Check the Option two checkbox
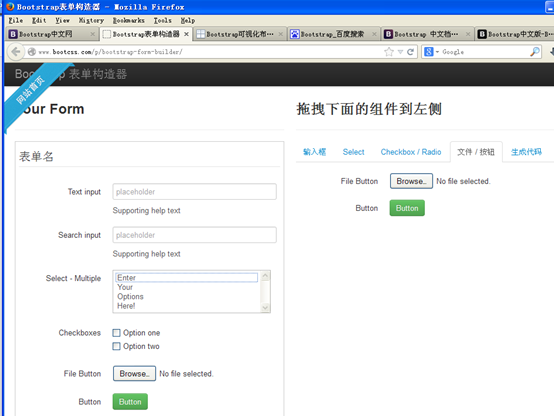Screen dimensions: 554x416 (116, 346)
